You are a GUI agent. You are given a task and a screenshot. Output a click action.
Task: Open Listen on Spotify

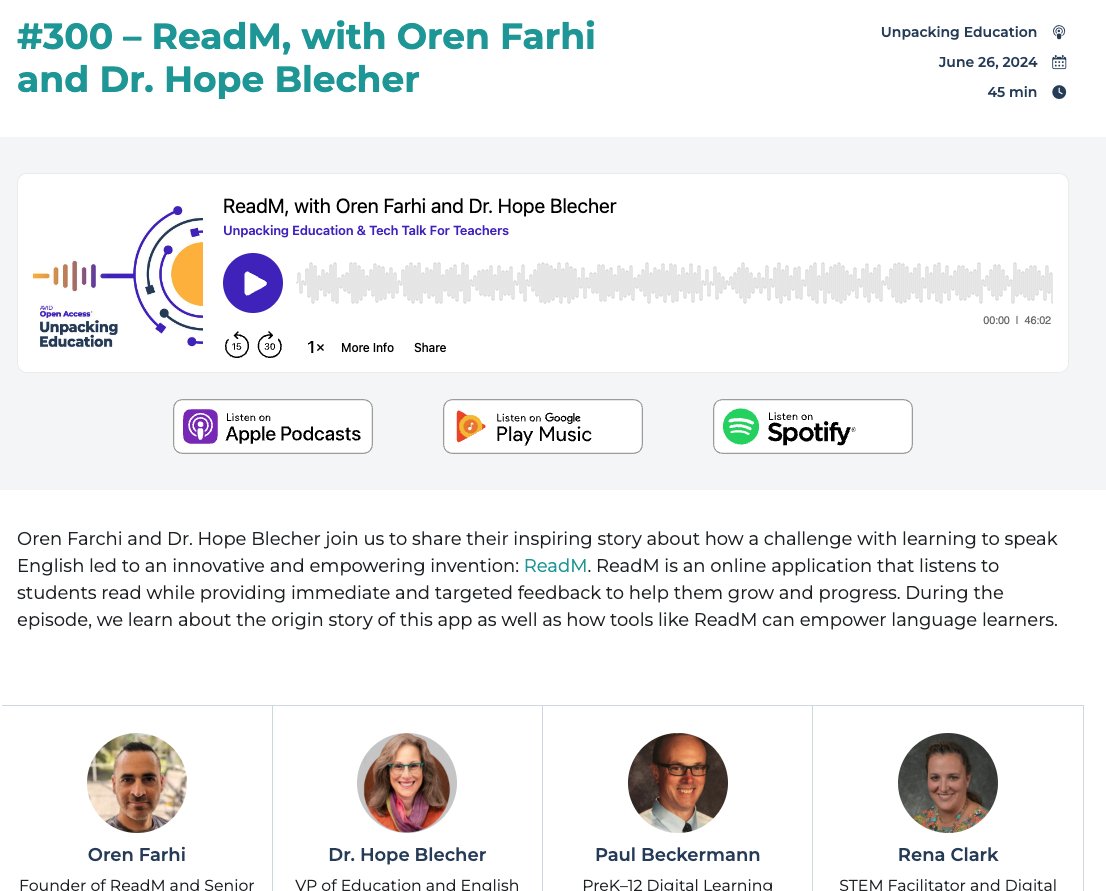click(813, 426)
